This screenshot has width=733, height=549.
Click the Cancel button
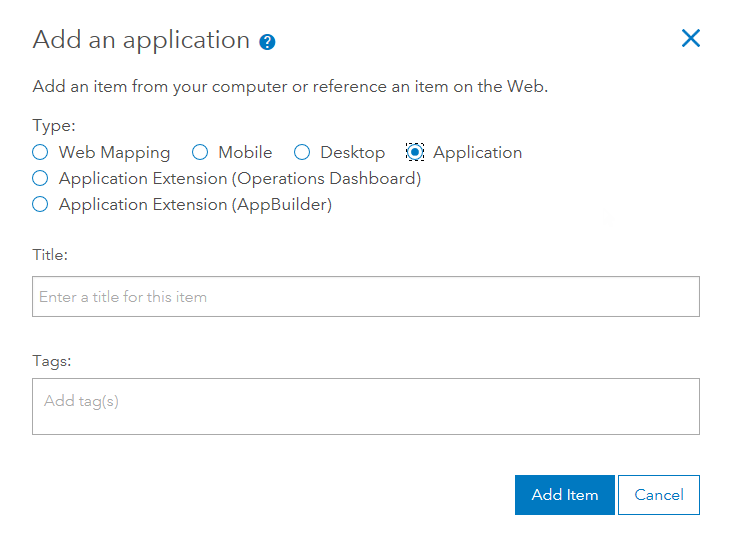(x=659, y=495)
